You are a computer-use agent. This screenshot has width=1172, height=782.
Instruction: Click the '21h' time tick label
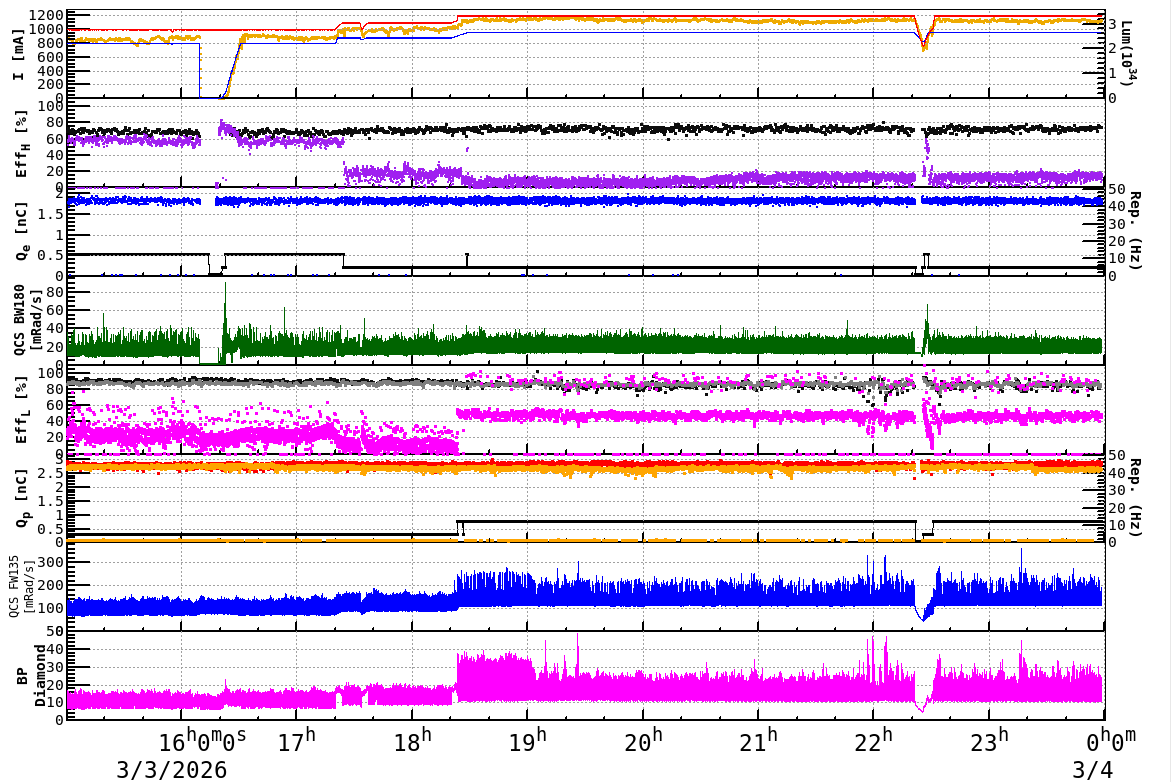coord(759,741)
